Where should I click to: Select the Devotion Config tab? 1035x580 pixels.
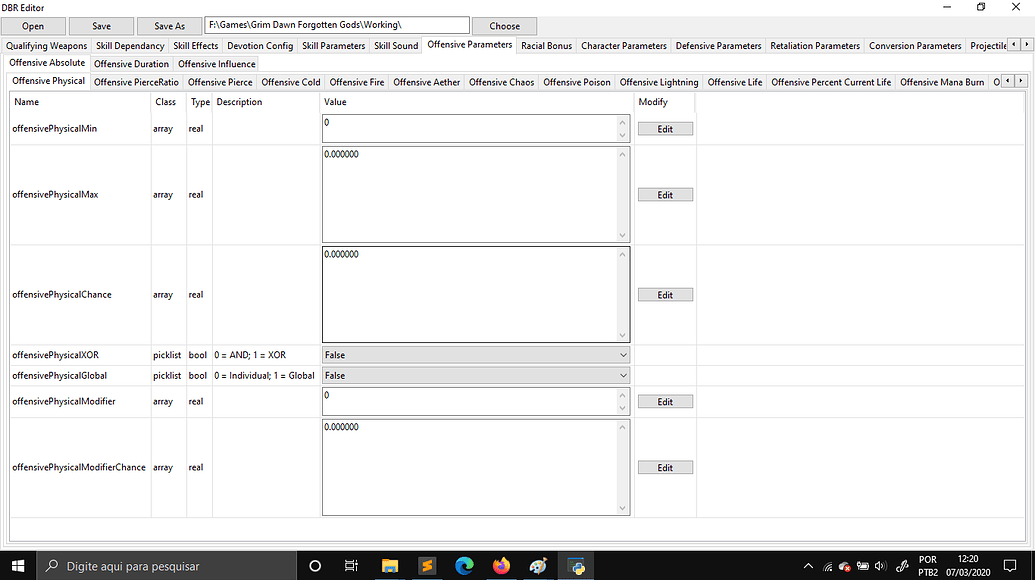click(x=259, y=45)
